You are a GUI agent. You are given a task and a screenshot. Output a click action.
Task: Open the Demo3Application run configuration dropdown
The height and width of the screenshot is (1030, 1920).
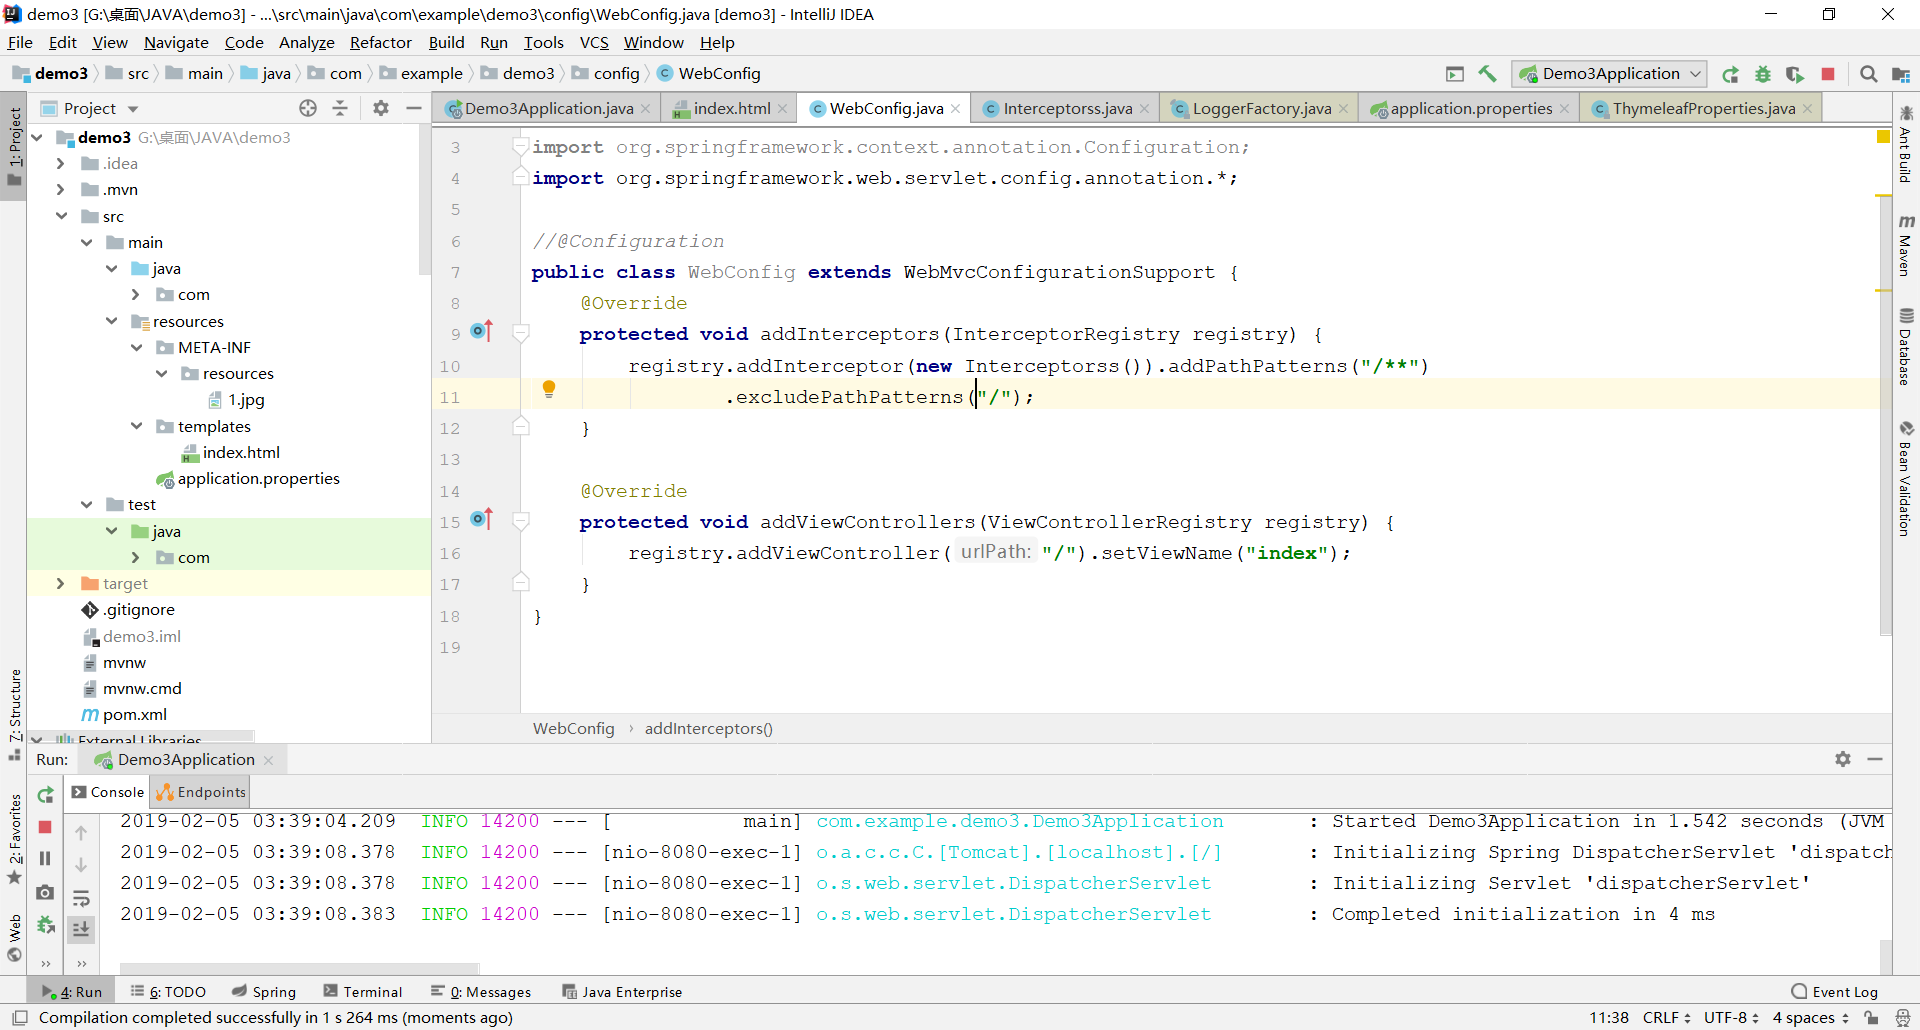tap(1610, 74)
